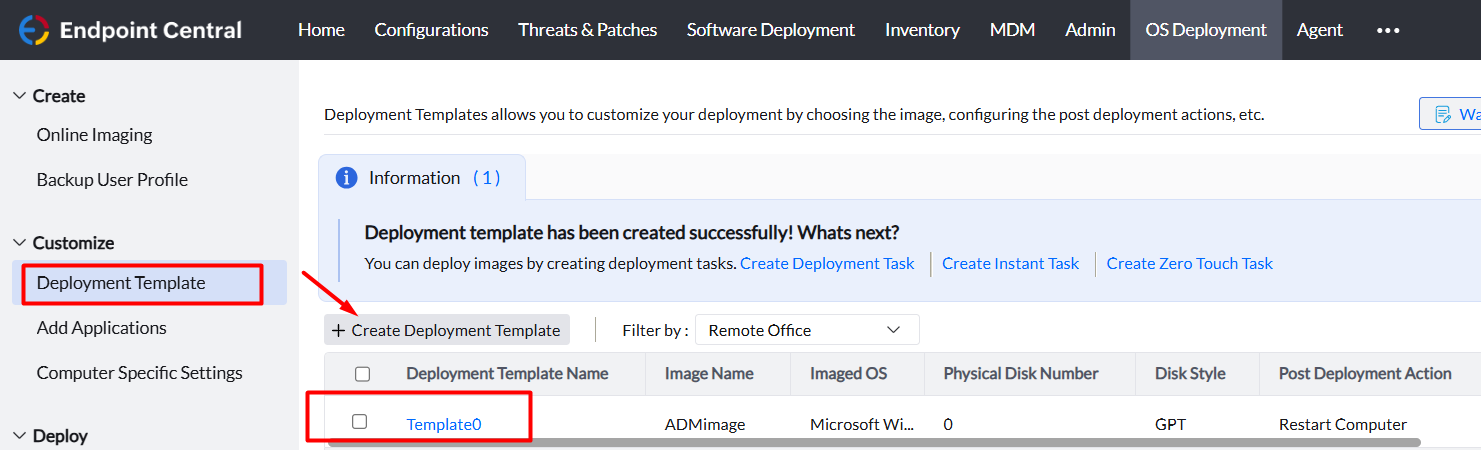Click plus icon of Create Deployment Template
This screenshot has width=1481, height=450.
coord(338,330)
